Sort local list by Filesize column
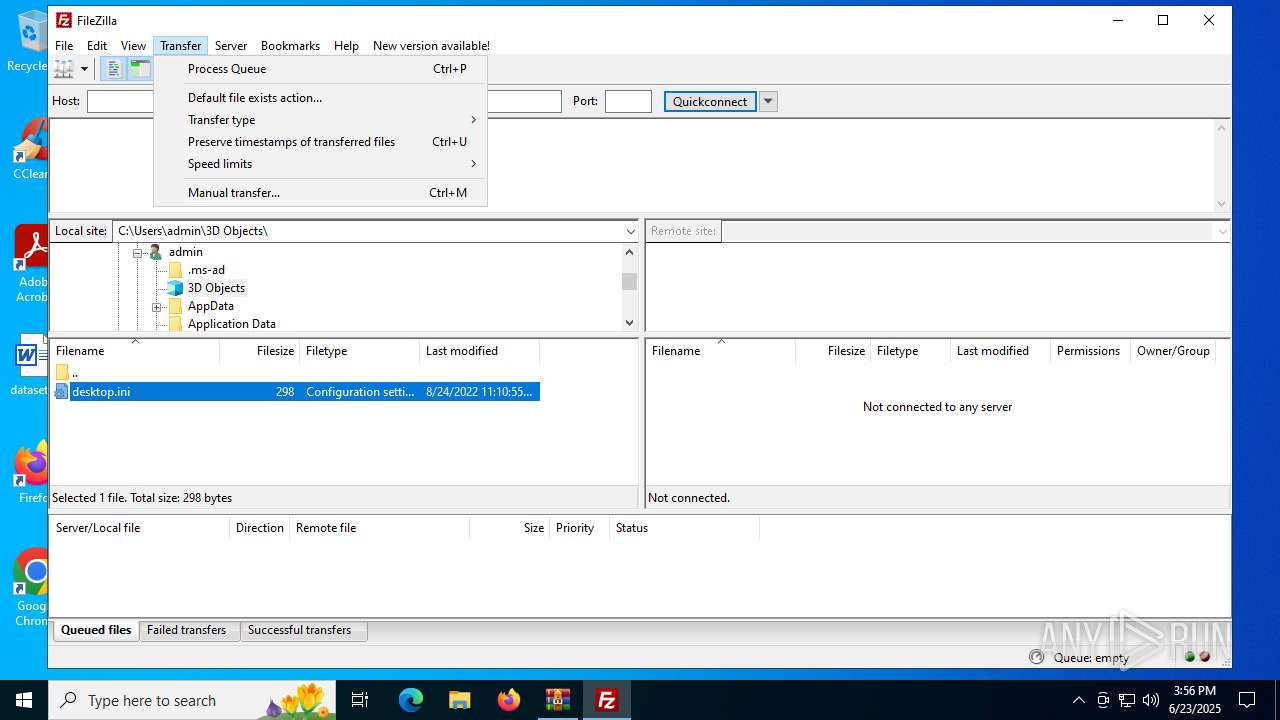The width and height of the screenshot is (1280, 720). pos(260,351)
